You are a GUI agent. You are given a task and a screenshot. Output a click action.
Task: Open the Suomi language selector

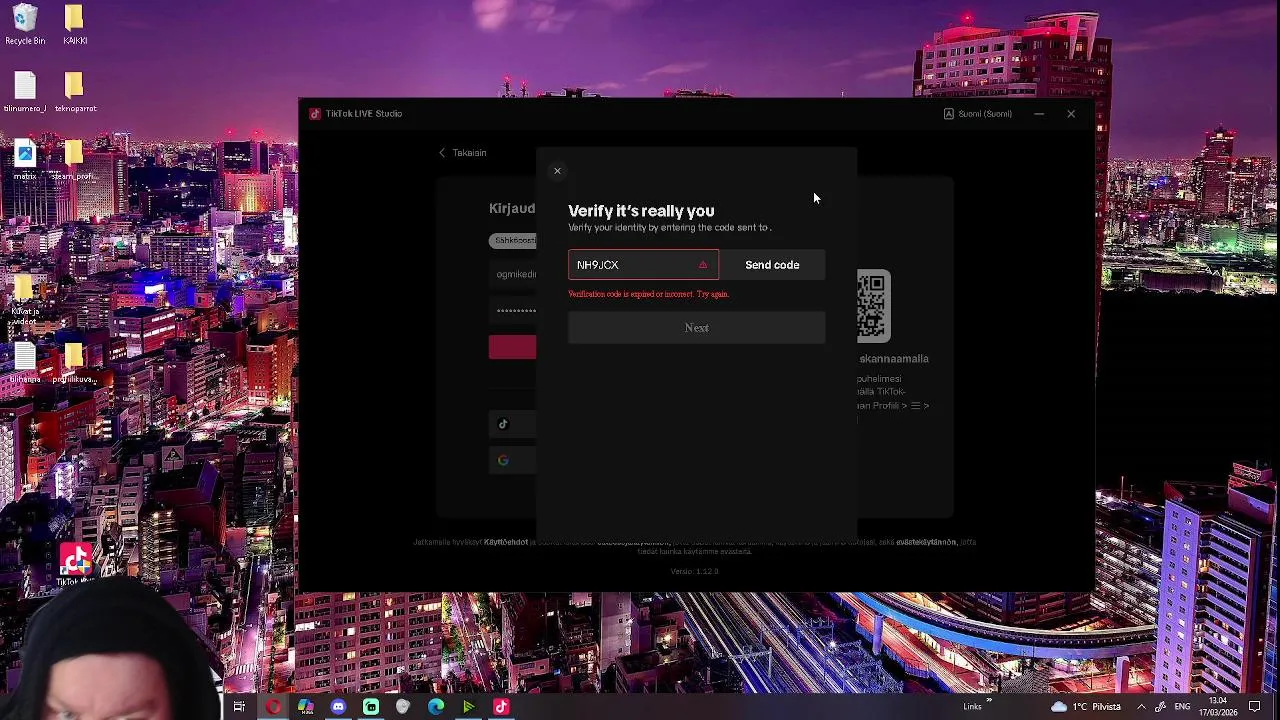tap(978, 114)
